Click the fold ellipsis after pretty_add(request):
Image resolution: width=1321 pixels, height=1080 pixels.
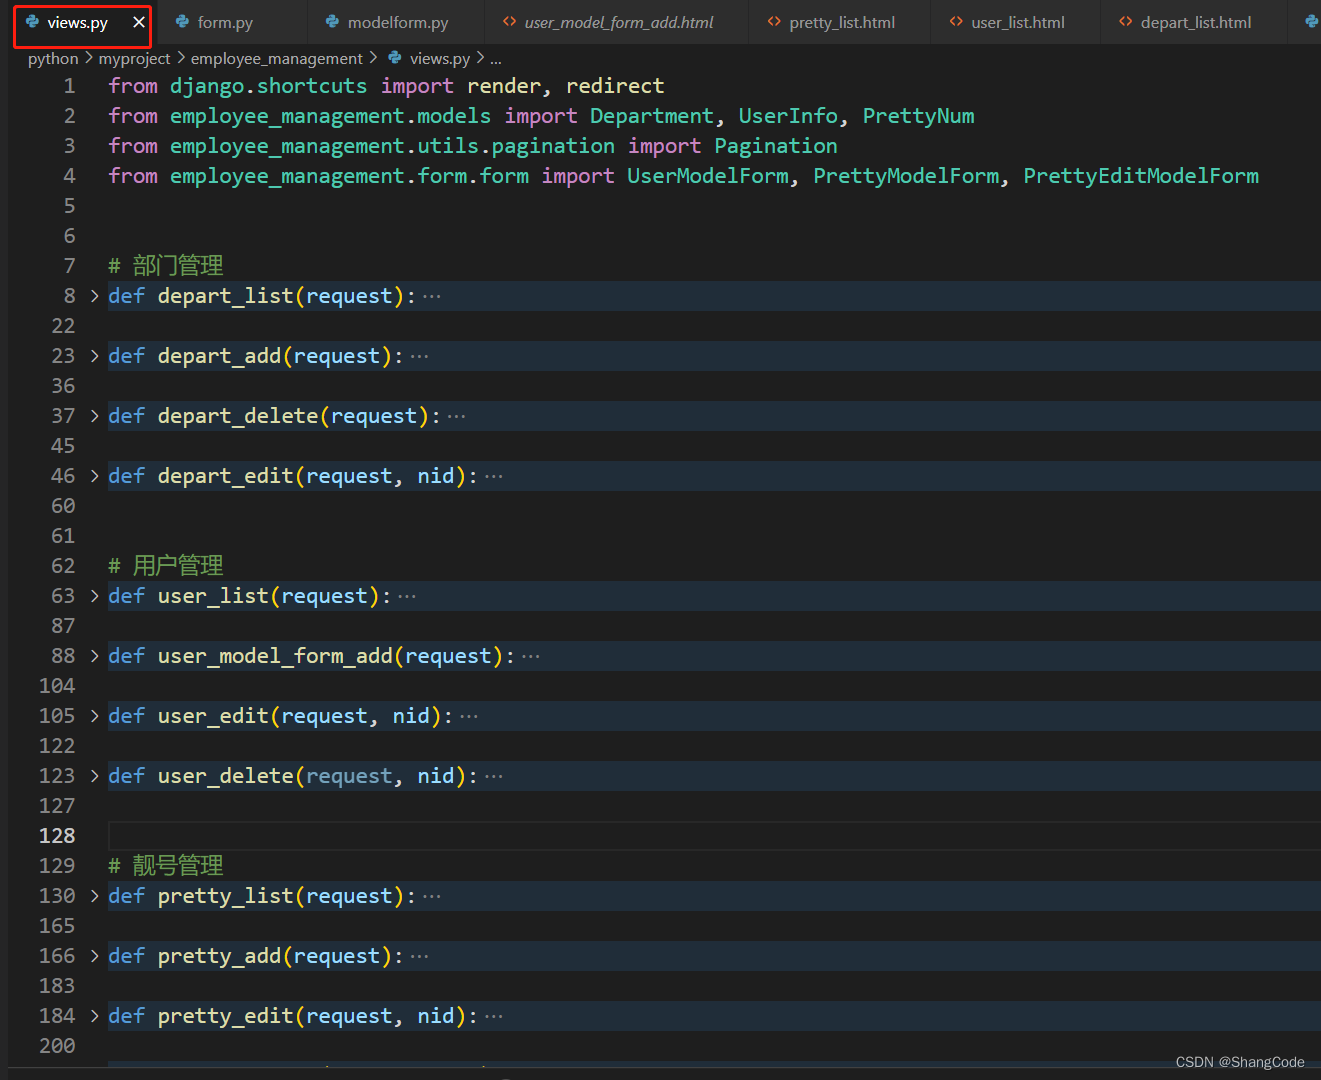tap(420, 956)
